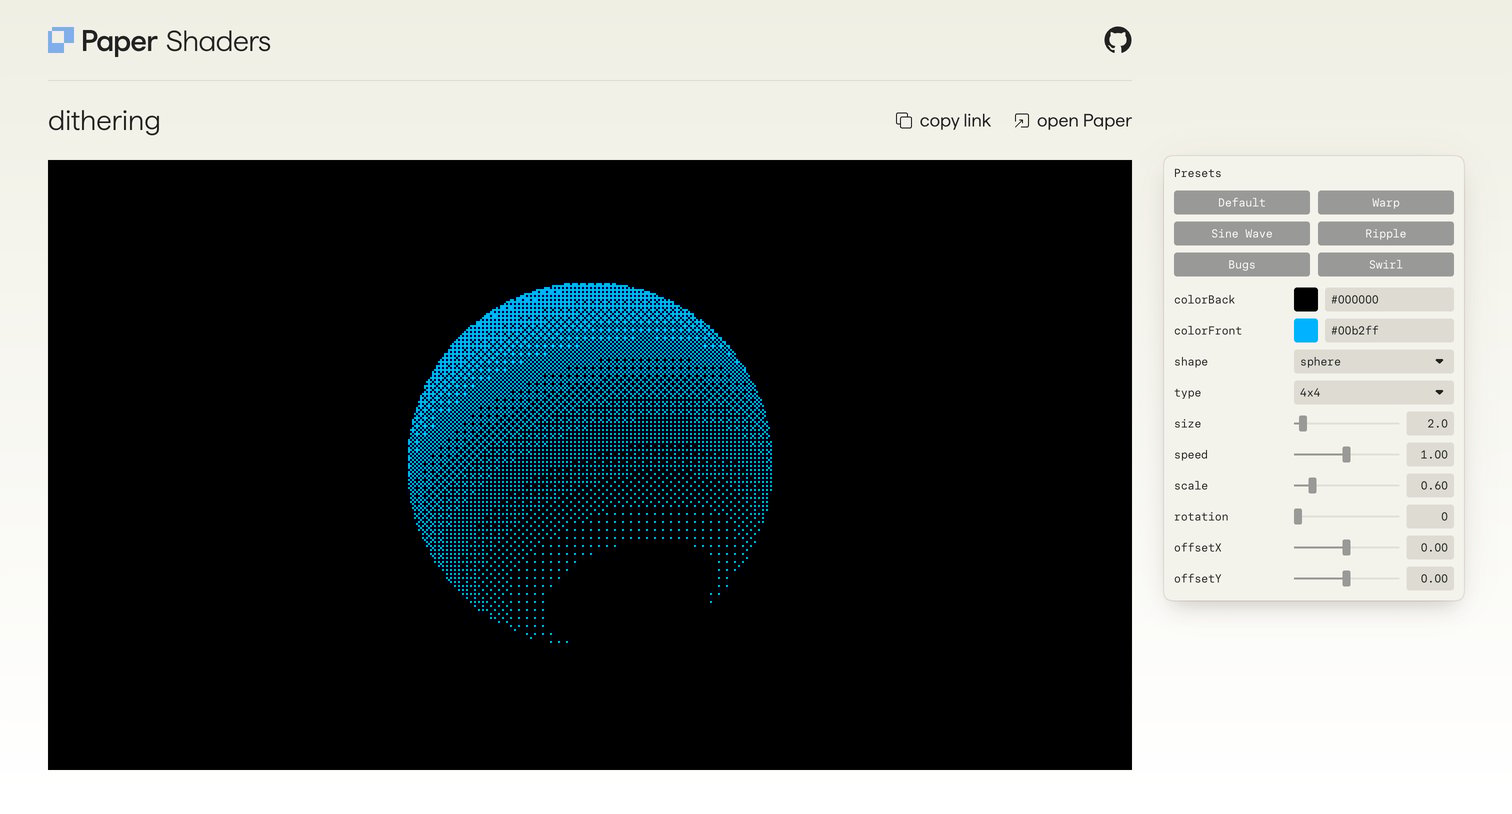This screenshot has width=1512, height=814.
Task: Open the GitHub repository icon
Action: [x=1117, y=40]
